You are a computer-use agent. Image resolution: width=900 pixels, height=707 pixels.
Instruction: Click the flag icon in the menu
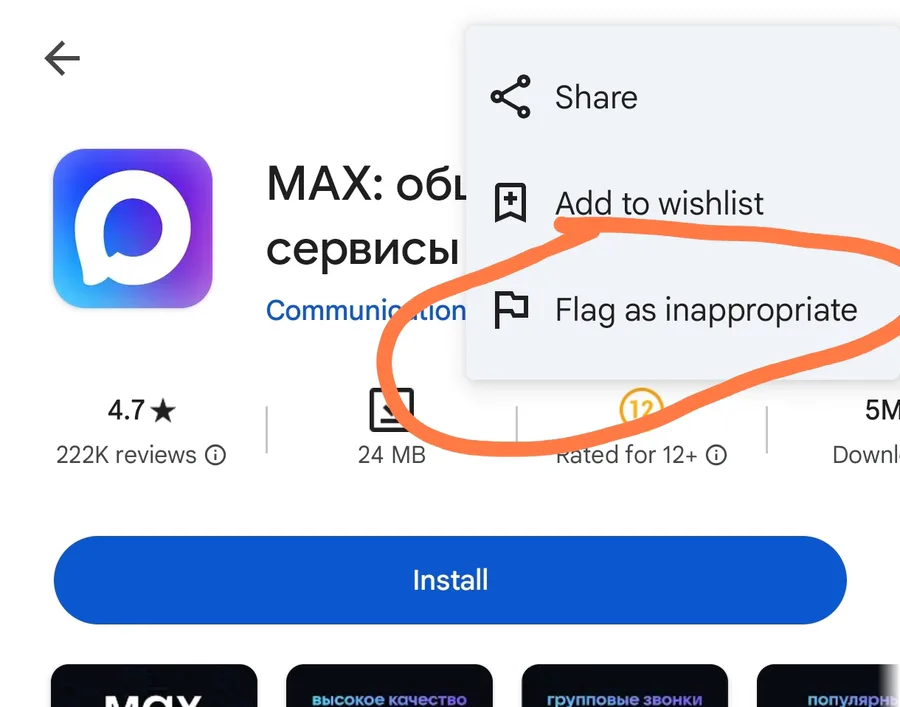[x=511, y=310]
